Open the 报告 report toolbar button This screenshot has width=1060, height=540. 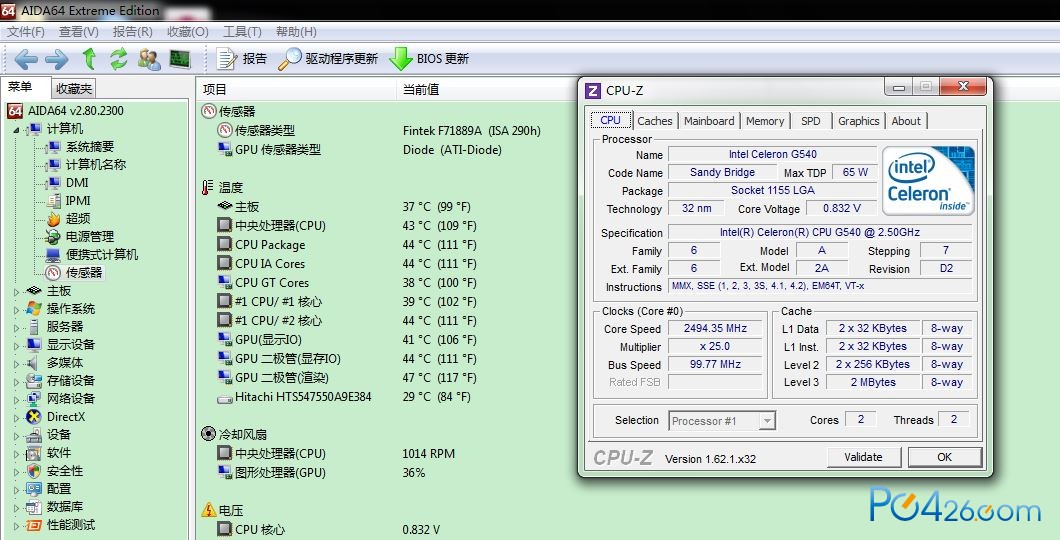(242, 59)
